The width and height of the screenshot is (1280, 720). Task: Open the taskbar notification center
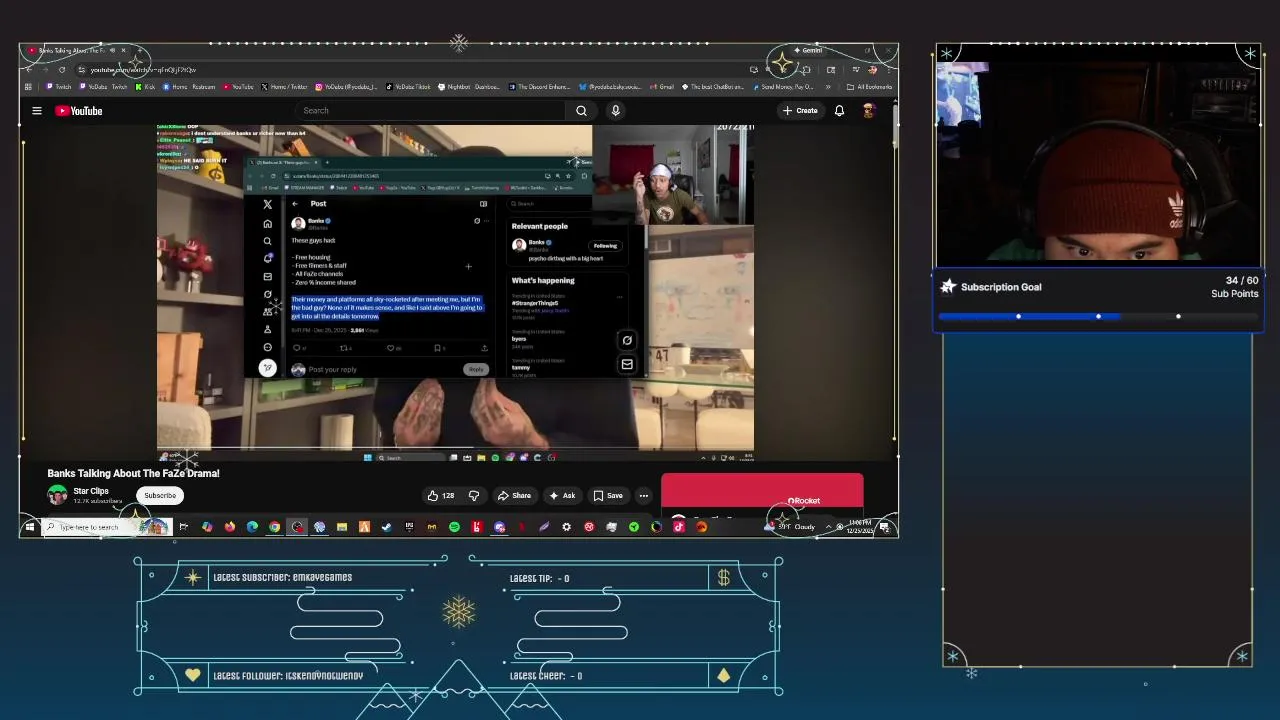pyautogui.click(x=885, y=527)
